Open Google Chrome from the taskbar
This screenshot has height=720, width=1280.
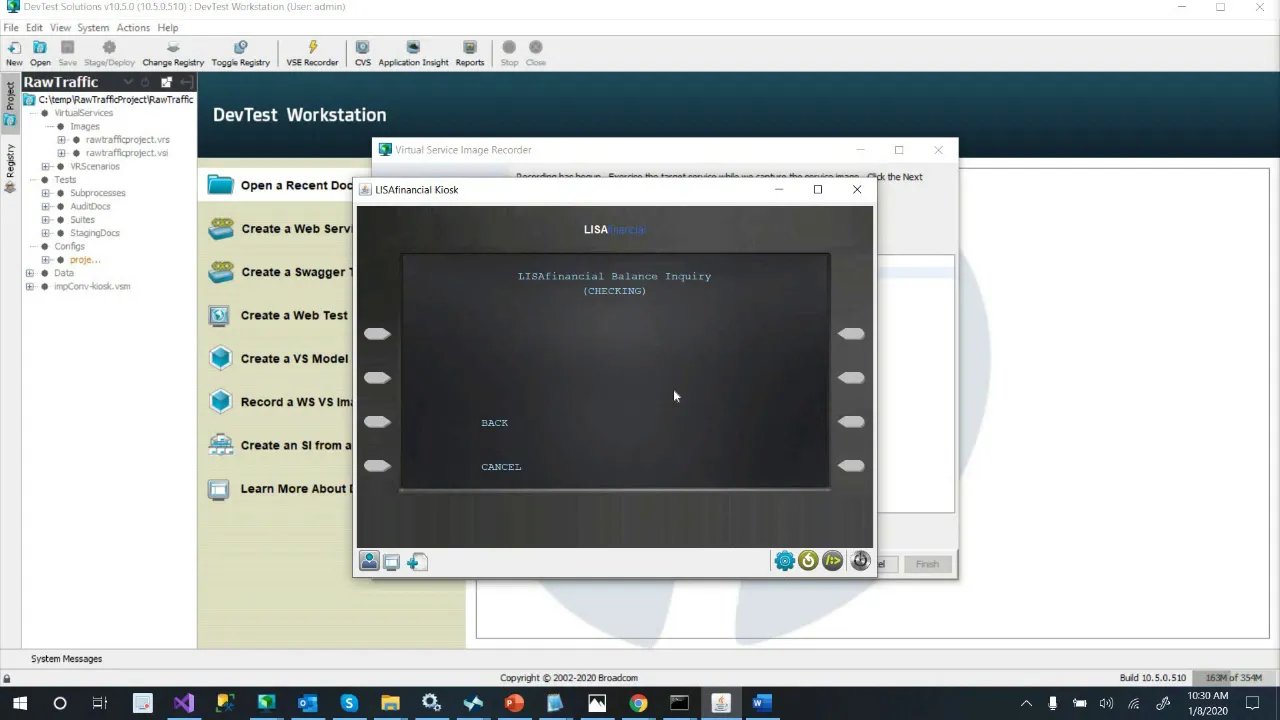pyautogui.click(x=638, y=703)
